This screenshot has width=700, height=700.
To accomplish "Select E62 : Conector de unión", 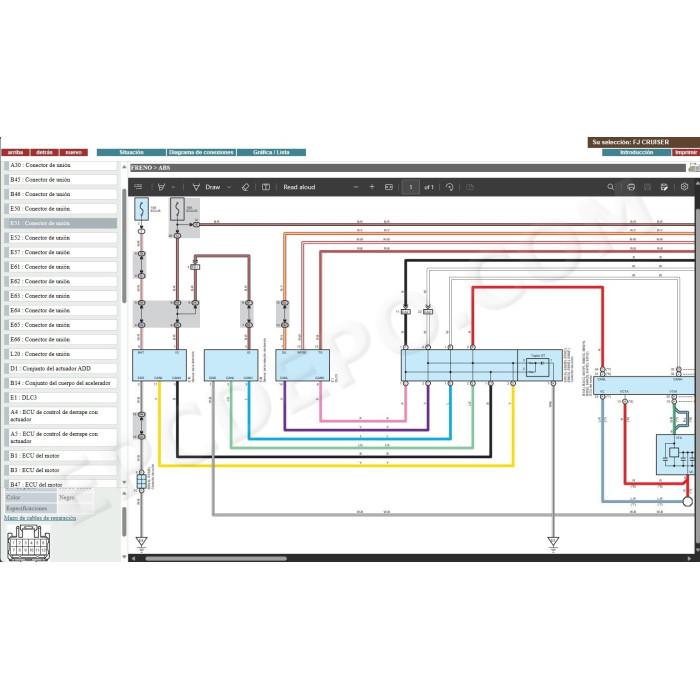I will [62, 281].
